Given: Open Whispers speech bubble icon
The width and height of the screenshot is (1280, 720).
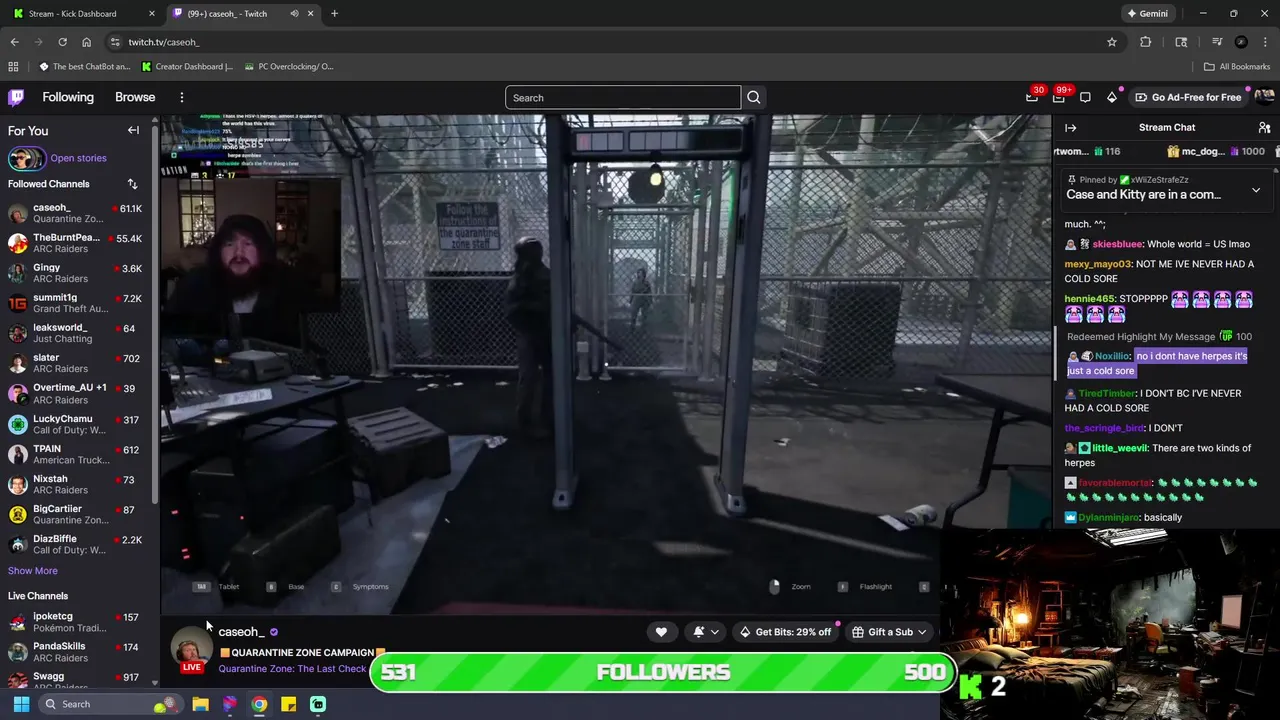Looking at the screenshot, I should coord(1085,97).
